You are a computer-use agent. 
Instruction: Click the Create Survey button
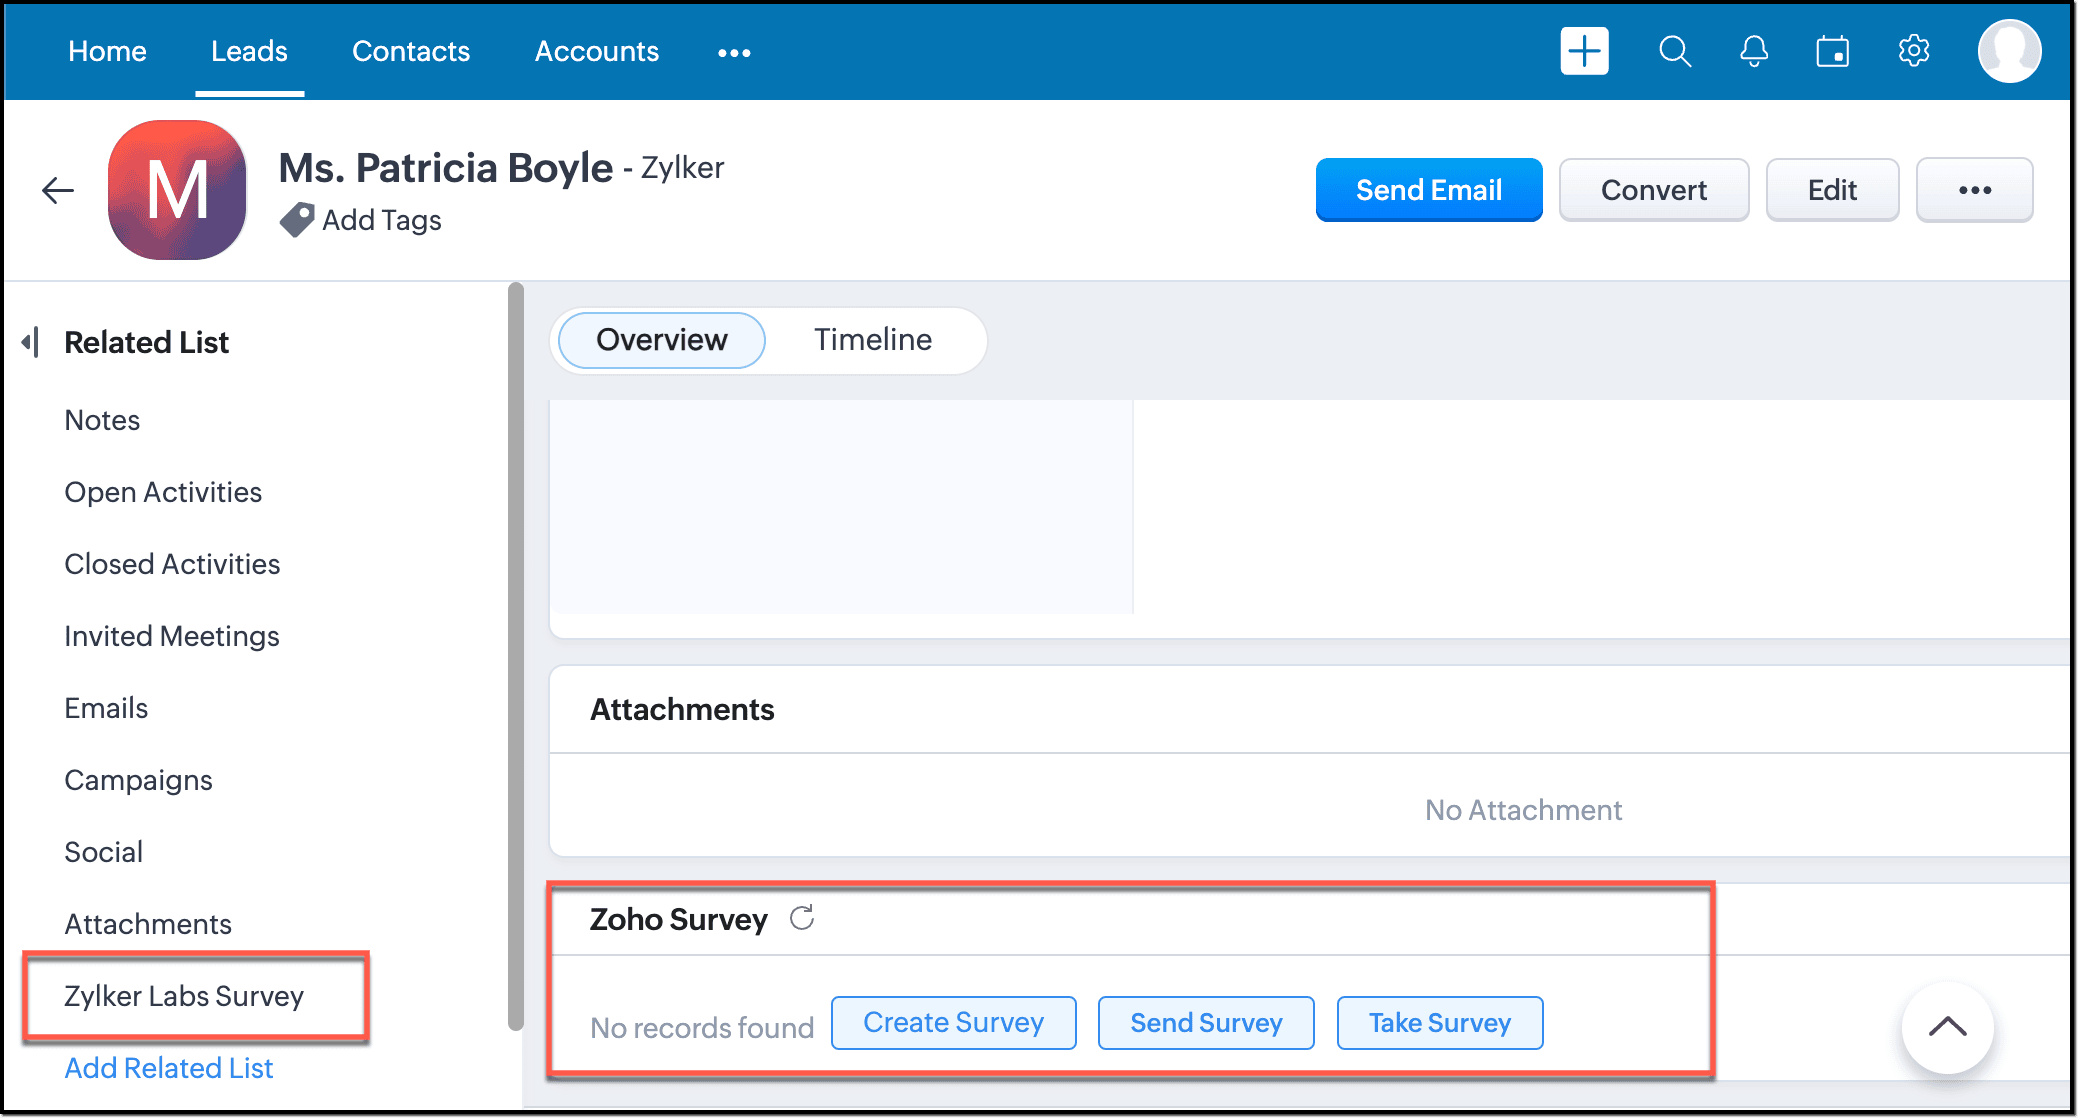tap(953, 1023)
